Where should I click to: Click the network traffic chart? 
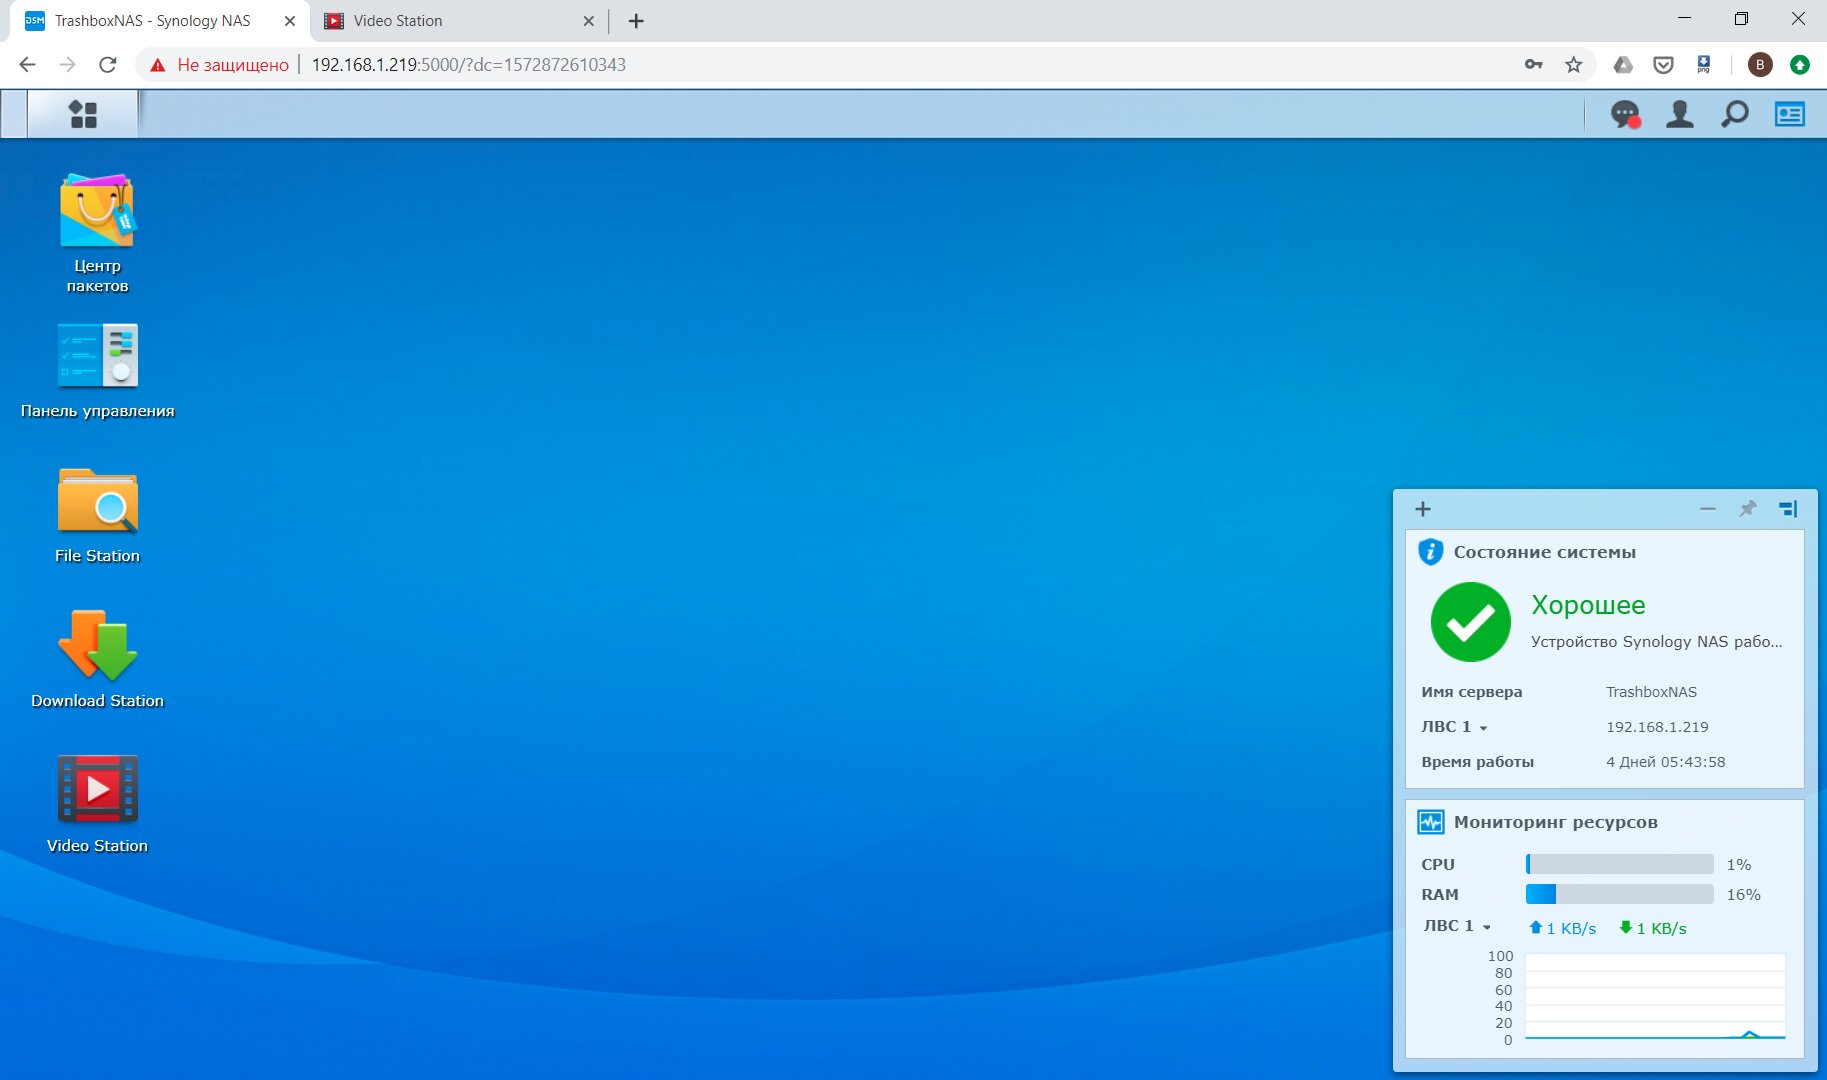(1655, 997)
